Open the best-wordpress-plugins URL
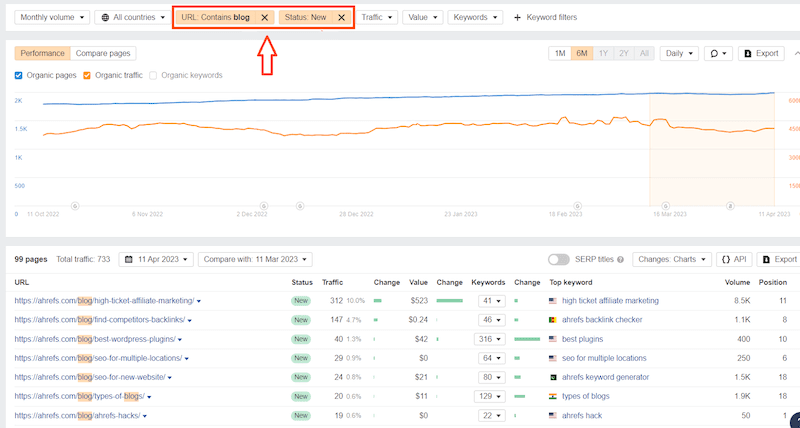 (95, 339)
